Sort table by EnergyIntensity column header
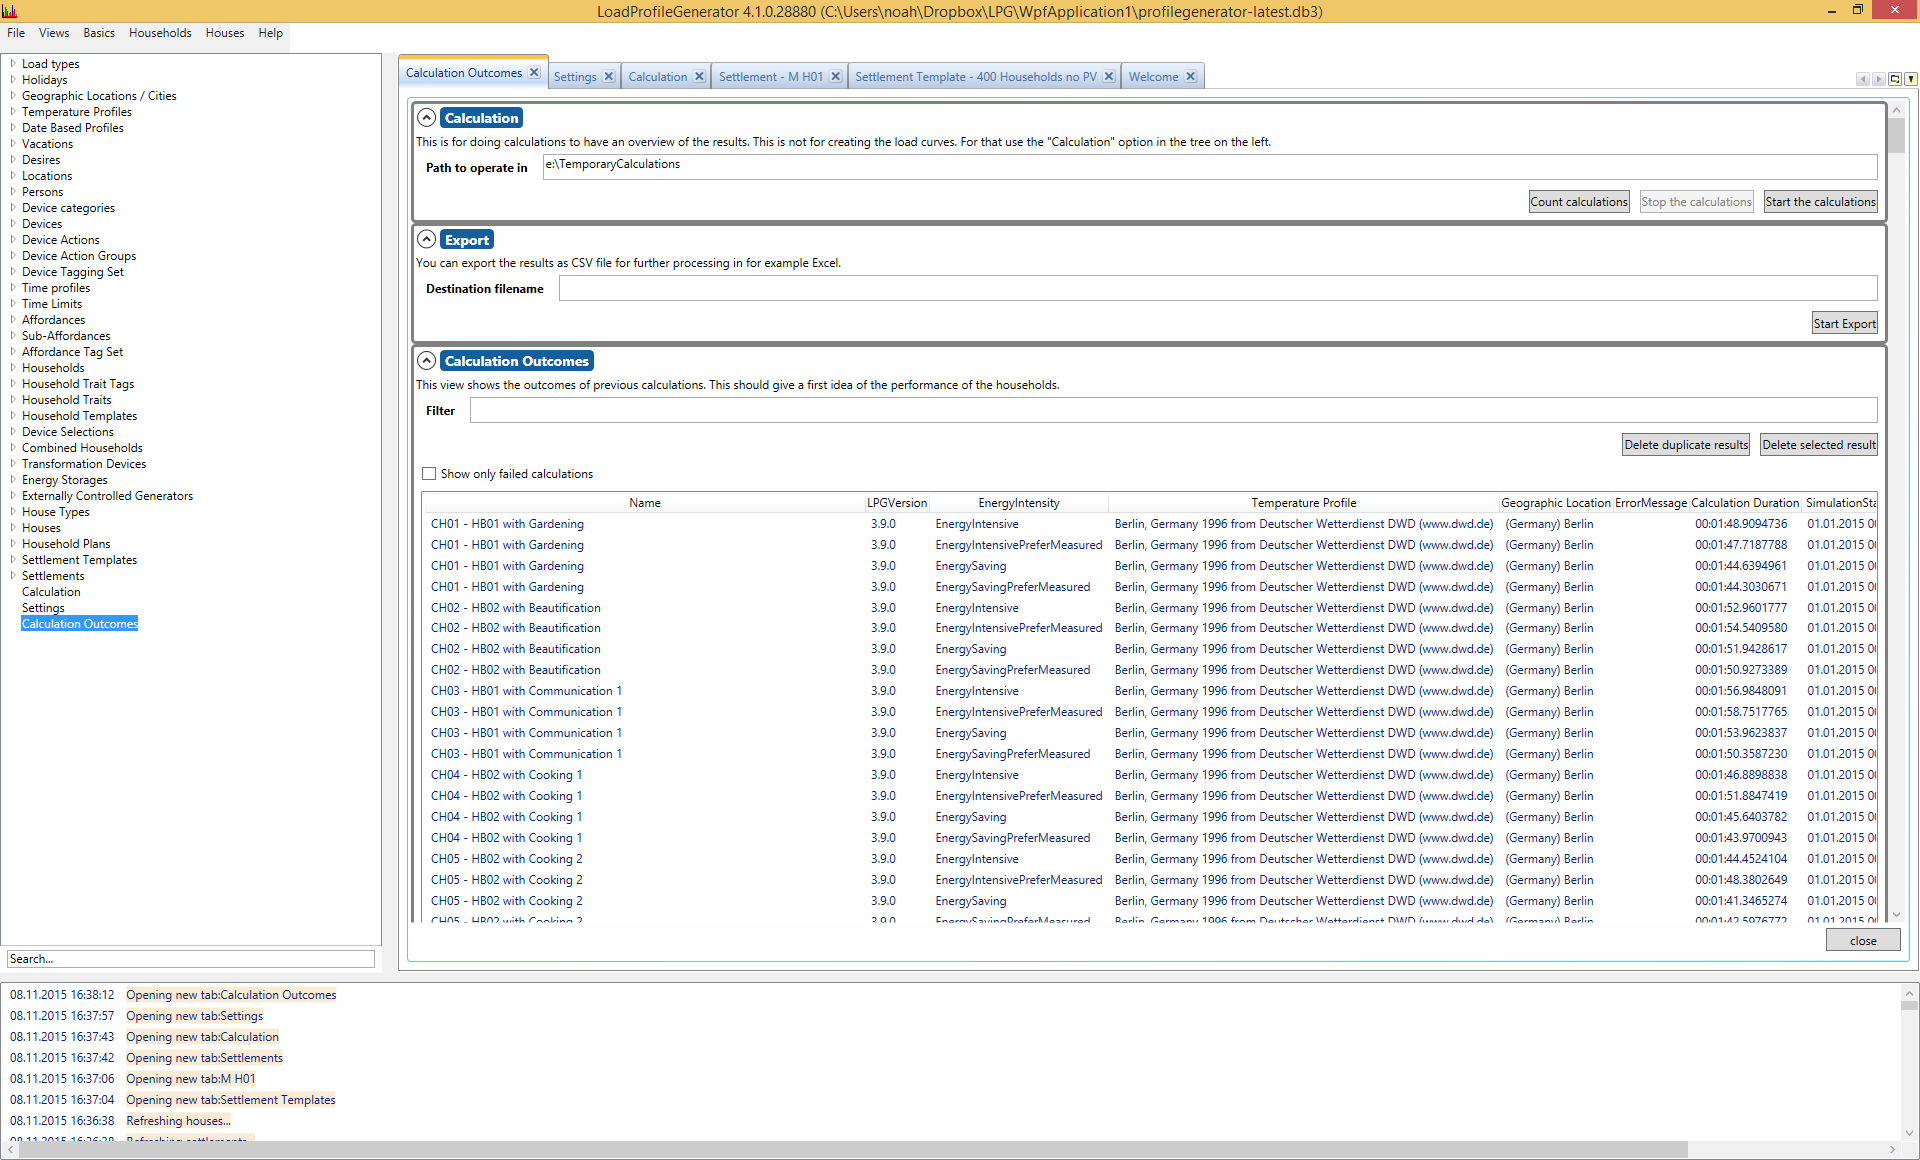This screenshot has width=1920, height=1160. (x=1018, y=503)
